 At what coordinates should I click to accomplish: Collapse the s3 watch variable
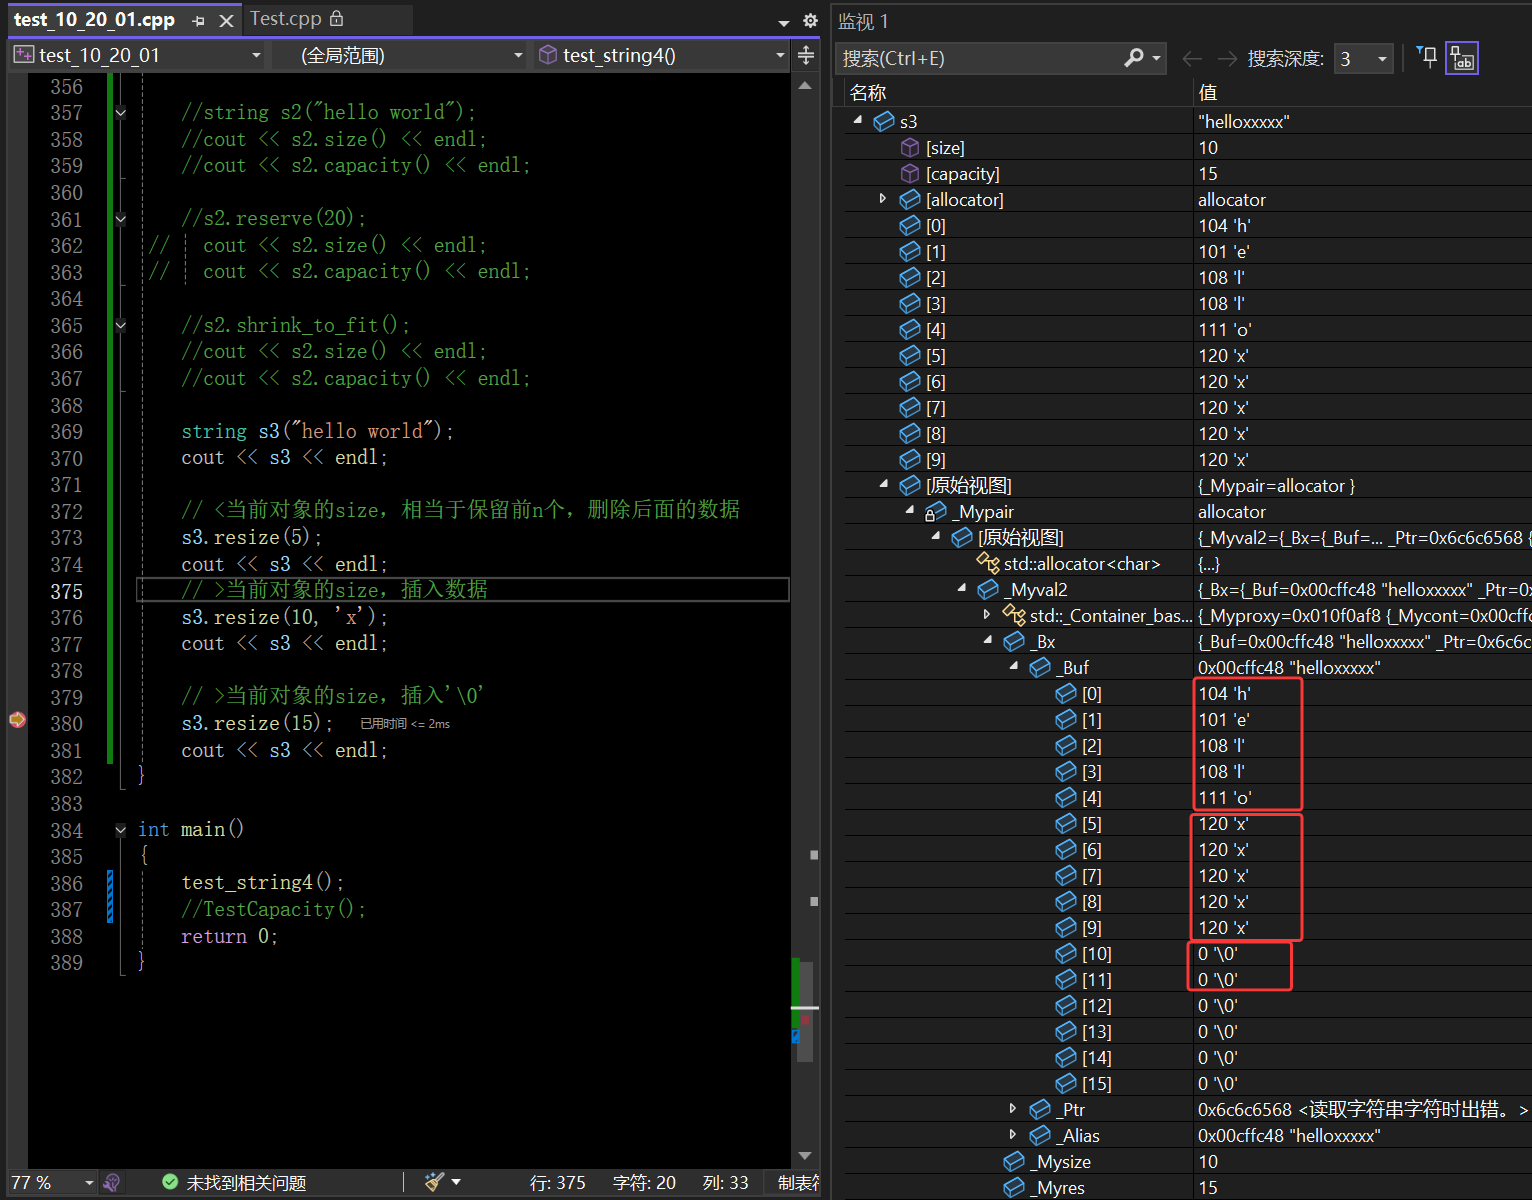858,120
